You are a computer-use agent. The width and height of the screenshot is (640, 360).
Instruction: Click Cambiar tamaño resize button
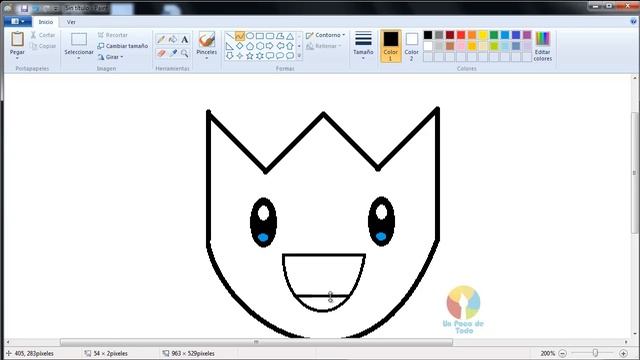[x=122, y=46]
